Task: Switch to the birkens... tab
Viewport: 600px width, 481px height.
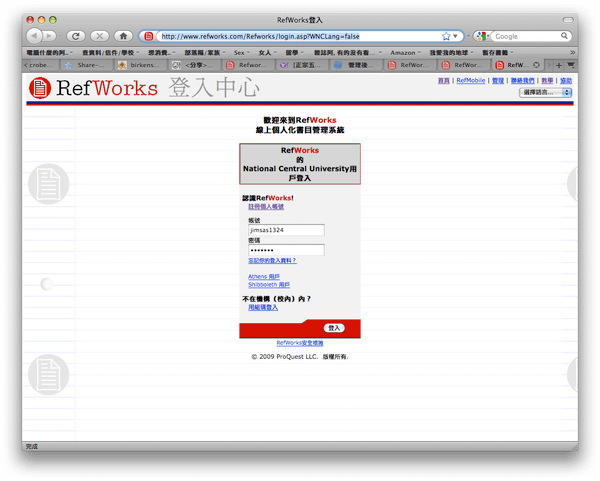Action: [140, 65]
